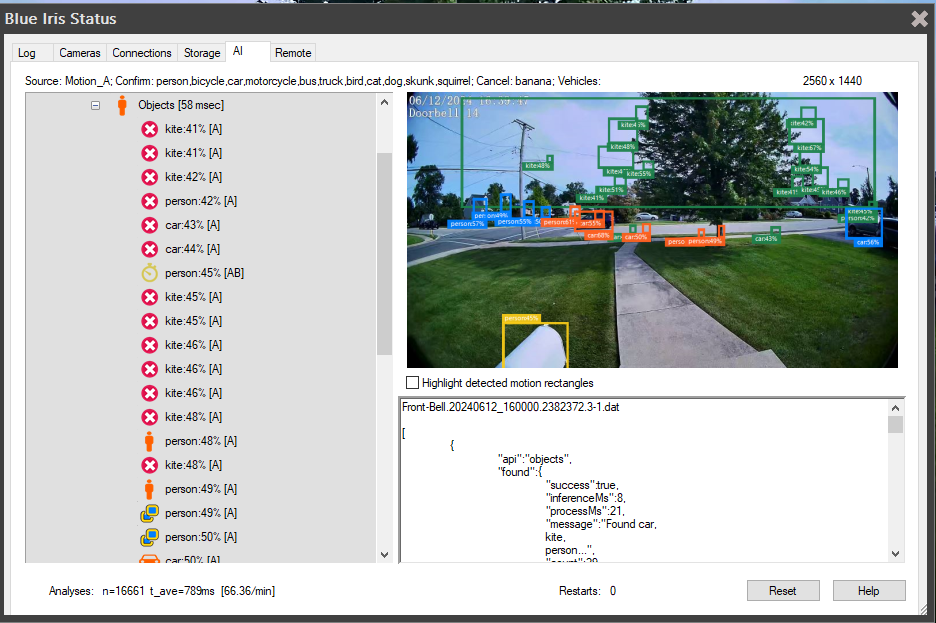
Task: Select the person:48% [A] entry text
Action: [201, 441]
